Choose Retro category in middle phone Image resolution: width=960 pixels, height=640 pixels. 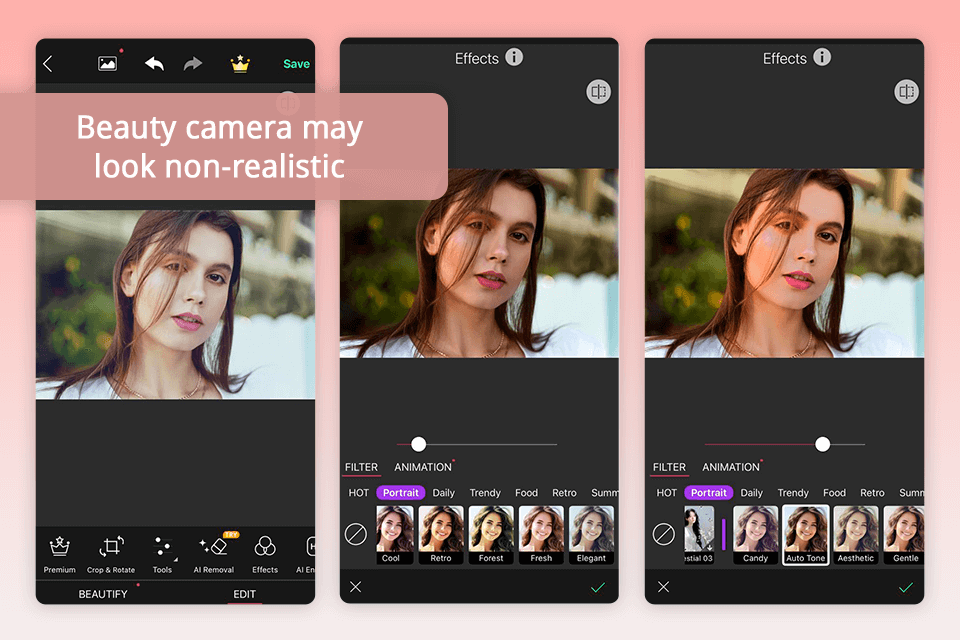click(564, 492)
